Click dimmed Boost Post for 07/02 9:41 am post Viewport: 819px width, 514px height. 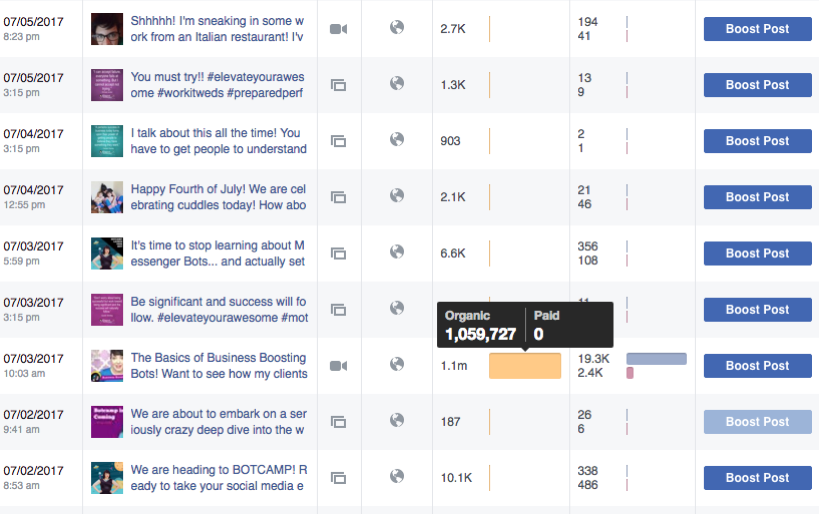click(757, 422)
